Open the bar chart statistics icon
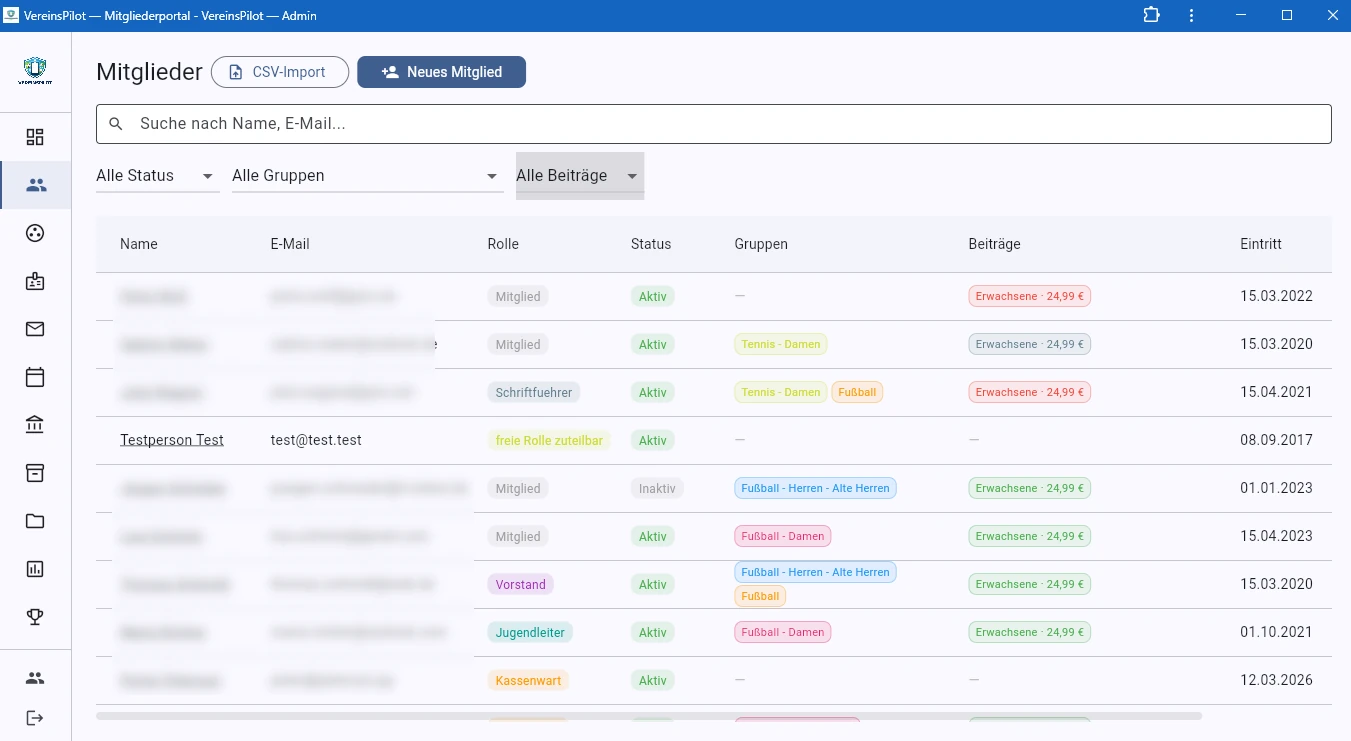 35,569
